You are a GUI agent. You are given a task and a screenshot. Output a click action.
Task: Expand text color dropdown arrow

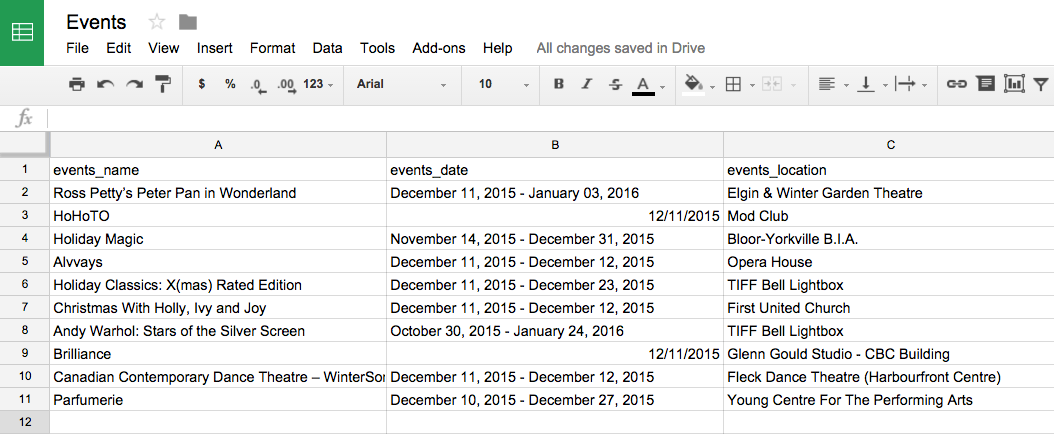(663, 86)
